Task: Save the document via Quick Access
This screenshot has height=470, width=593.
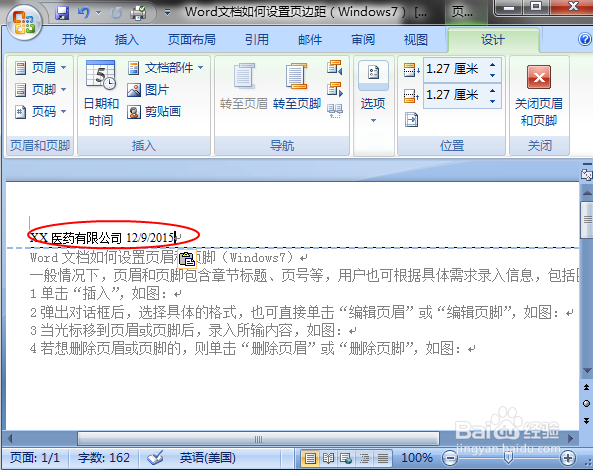Action: point(62,13)
